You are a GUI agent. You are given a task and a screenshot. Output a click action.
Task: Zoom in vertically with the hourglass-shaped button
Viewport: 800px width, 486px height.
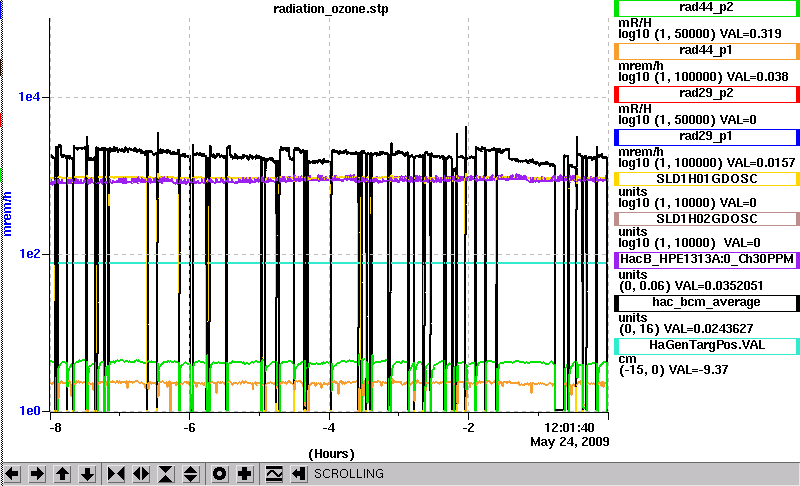[166, 474]
